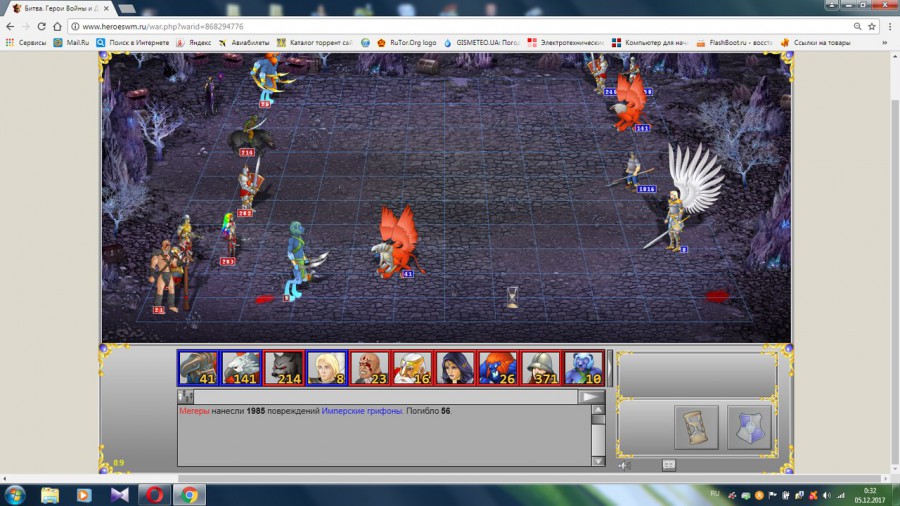This screenshot has height=506, width=900.
Task: Open the Сервисы apps bookmark
Action: [26, 42]
